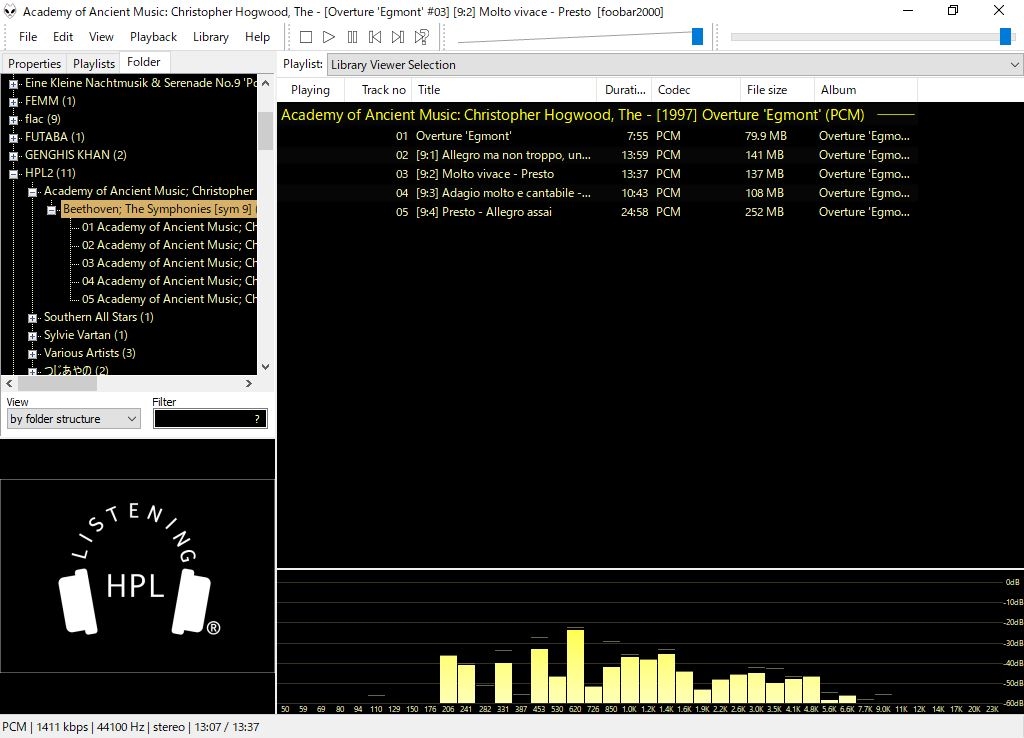Open the View dropdown 'by folder structure'
Screen dimensions: 1024x738
[73, 419]
